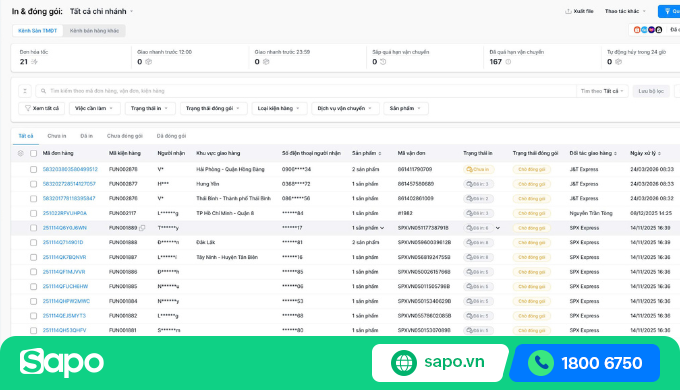The height and width of the screenshot is (390, 680).
Task: Click Chưa in print badge for waybill 861411790709
Action: tap(478, 169)
